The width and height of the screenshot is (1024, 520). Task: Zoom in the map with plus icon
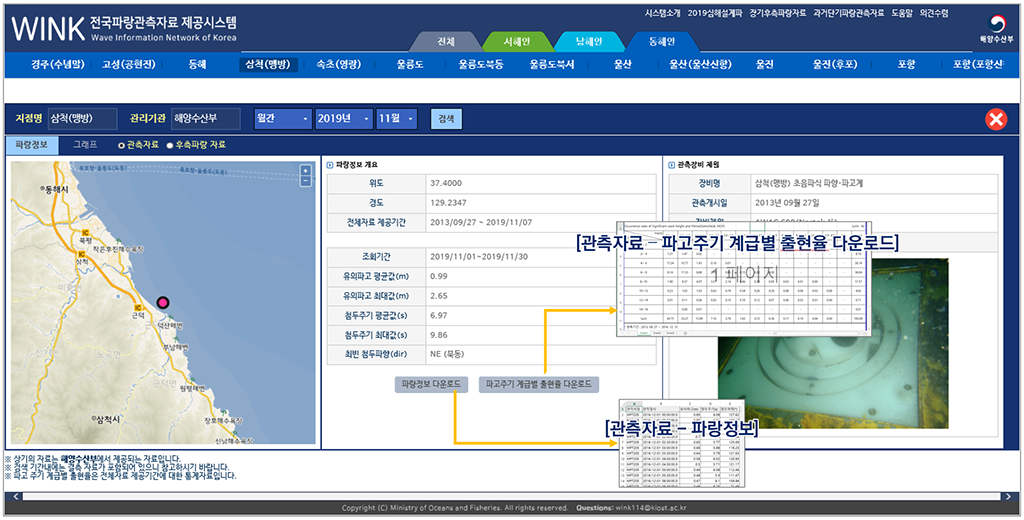(x=305, y=171)
